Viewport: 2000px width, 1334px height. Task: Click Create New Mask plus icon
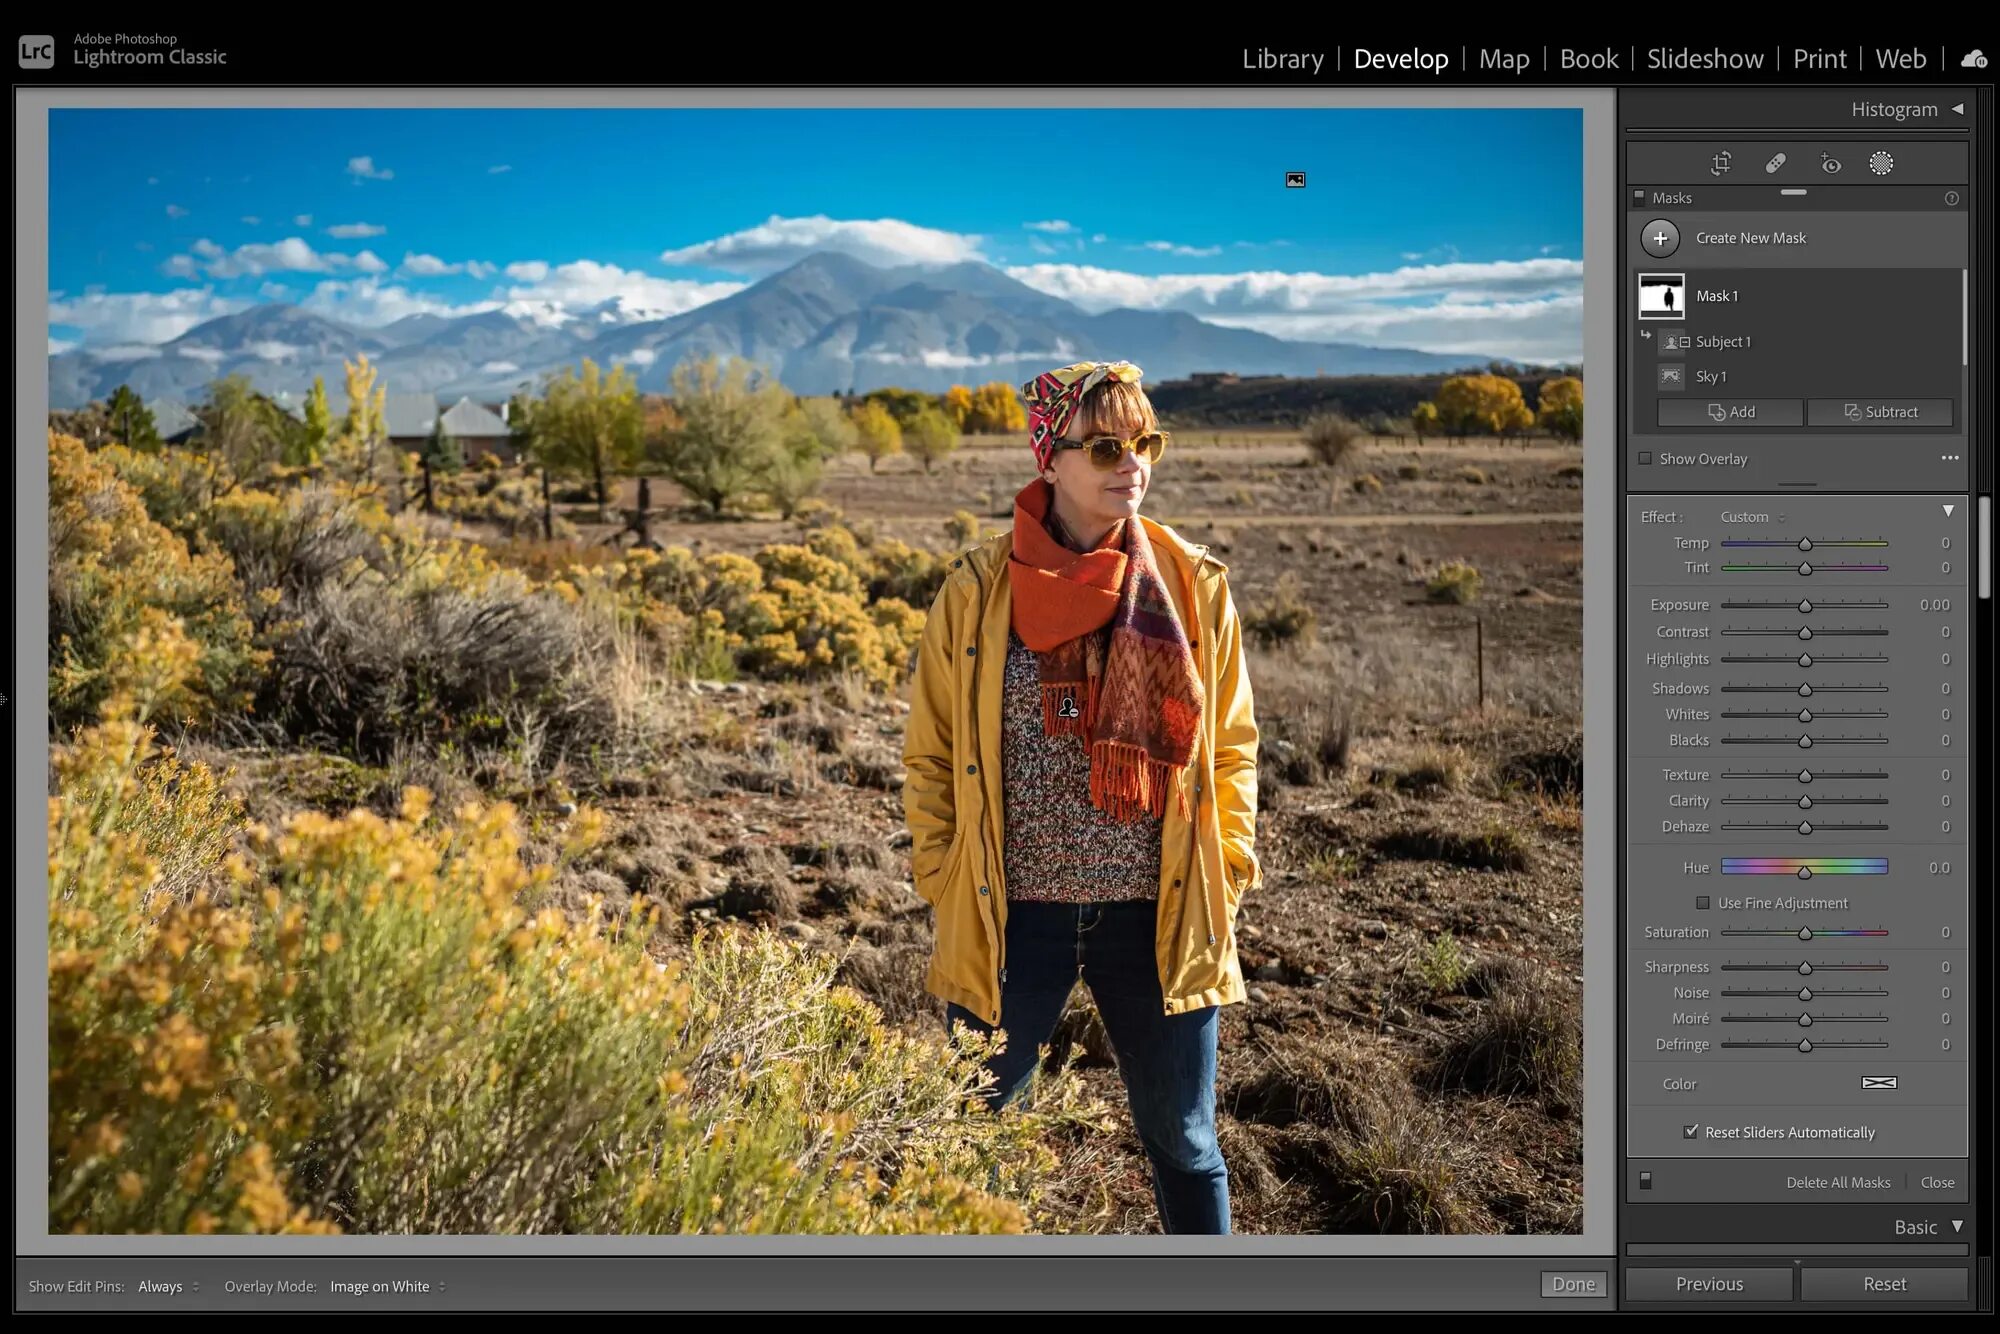1660,238
